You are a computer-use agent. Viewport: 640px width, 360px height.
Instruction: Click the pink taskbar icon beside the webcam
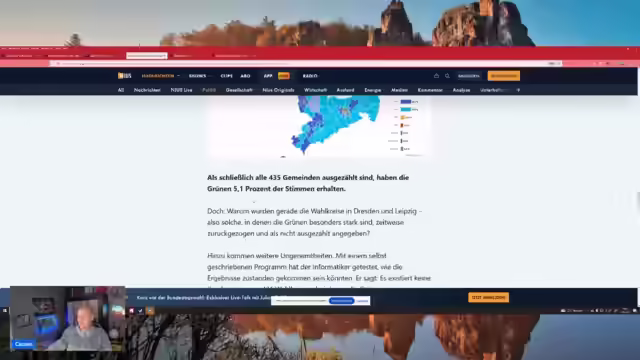coord(131,311)
